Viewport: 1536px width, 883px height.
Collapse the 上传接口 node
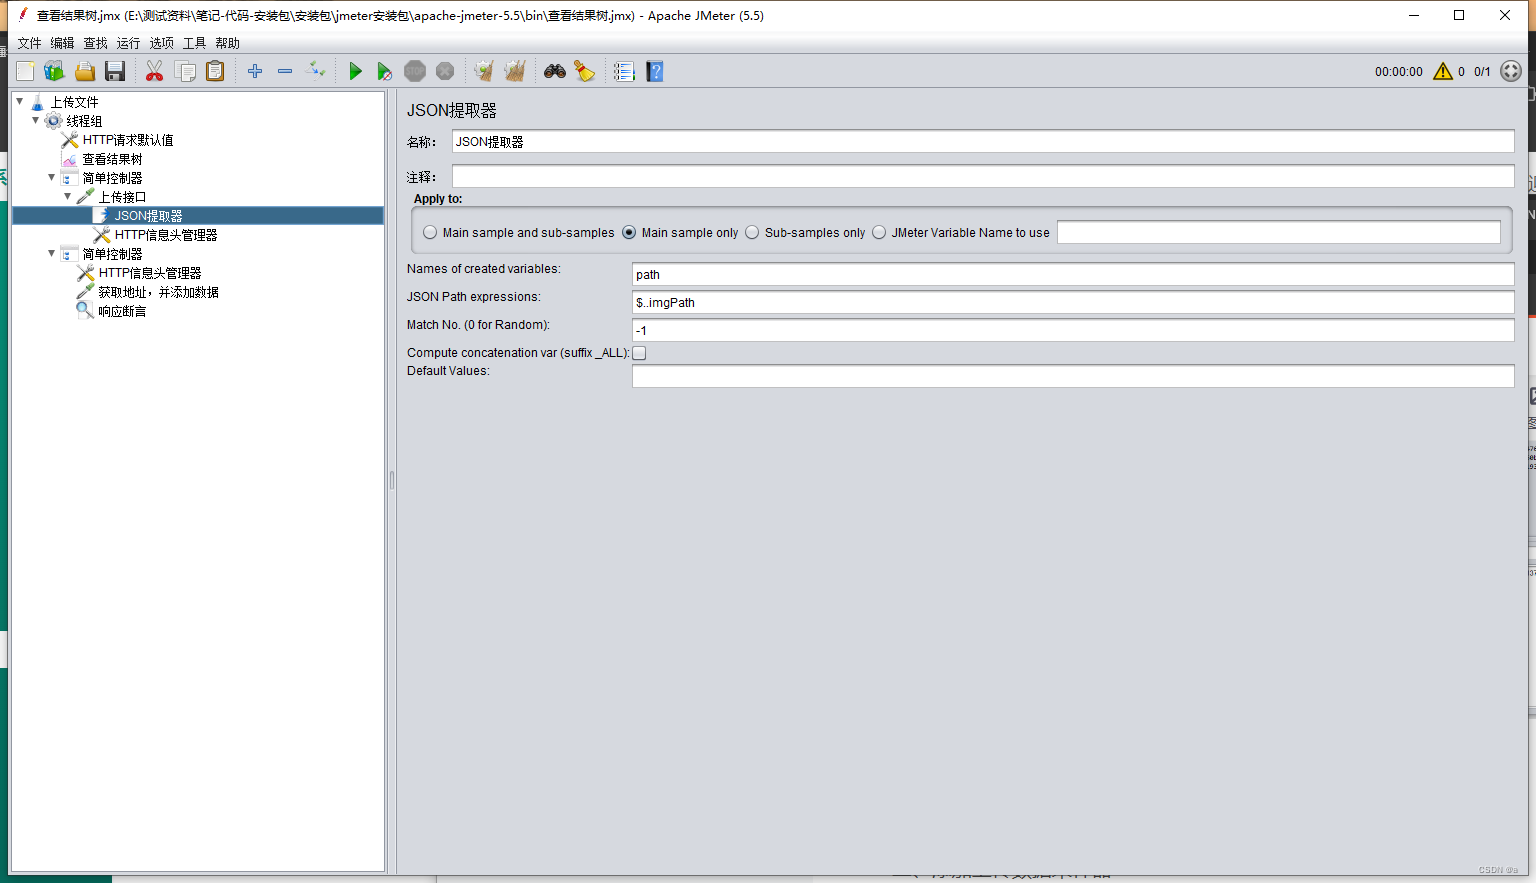click(x=66, y=196)
